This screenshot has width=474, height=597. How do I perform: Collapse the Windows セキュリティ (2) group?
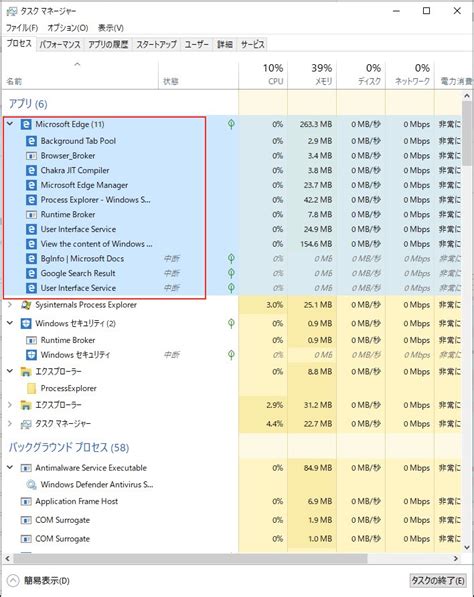pyautogui.click(x=10, y=324)
